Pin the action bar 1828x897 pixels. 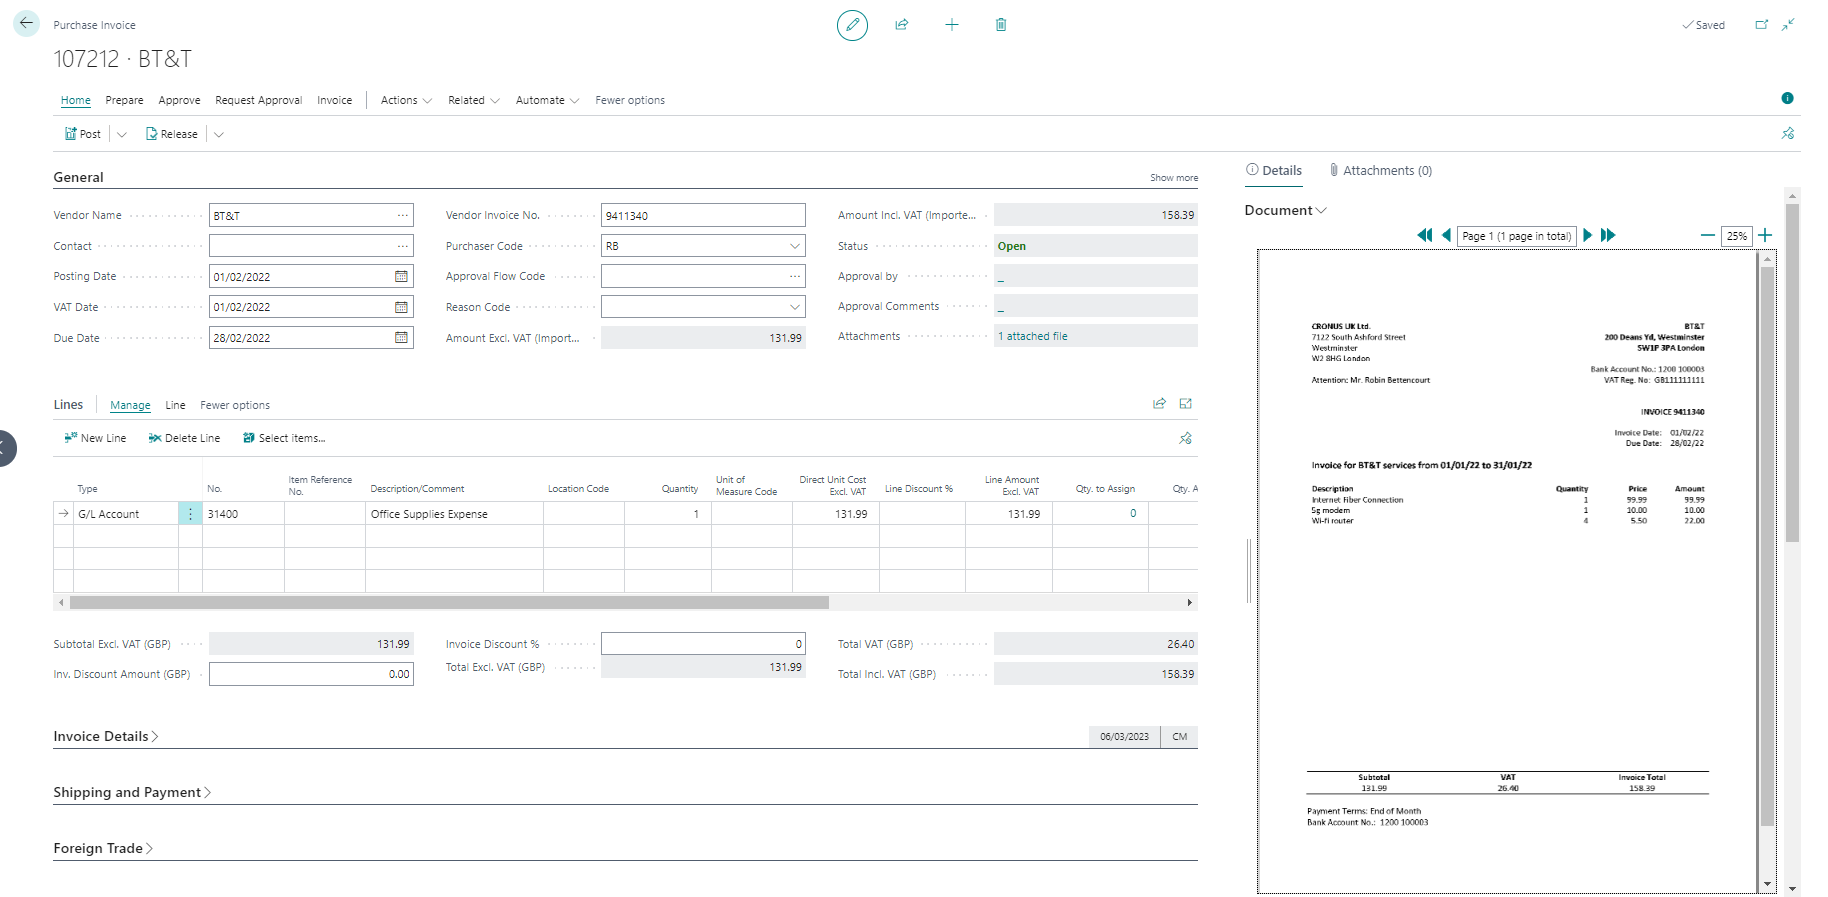[1788, 134]
